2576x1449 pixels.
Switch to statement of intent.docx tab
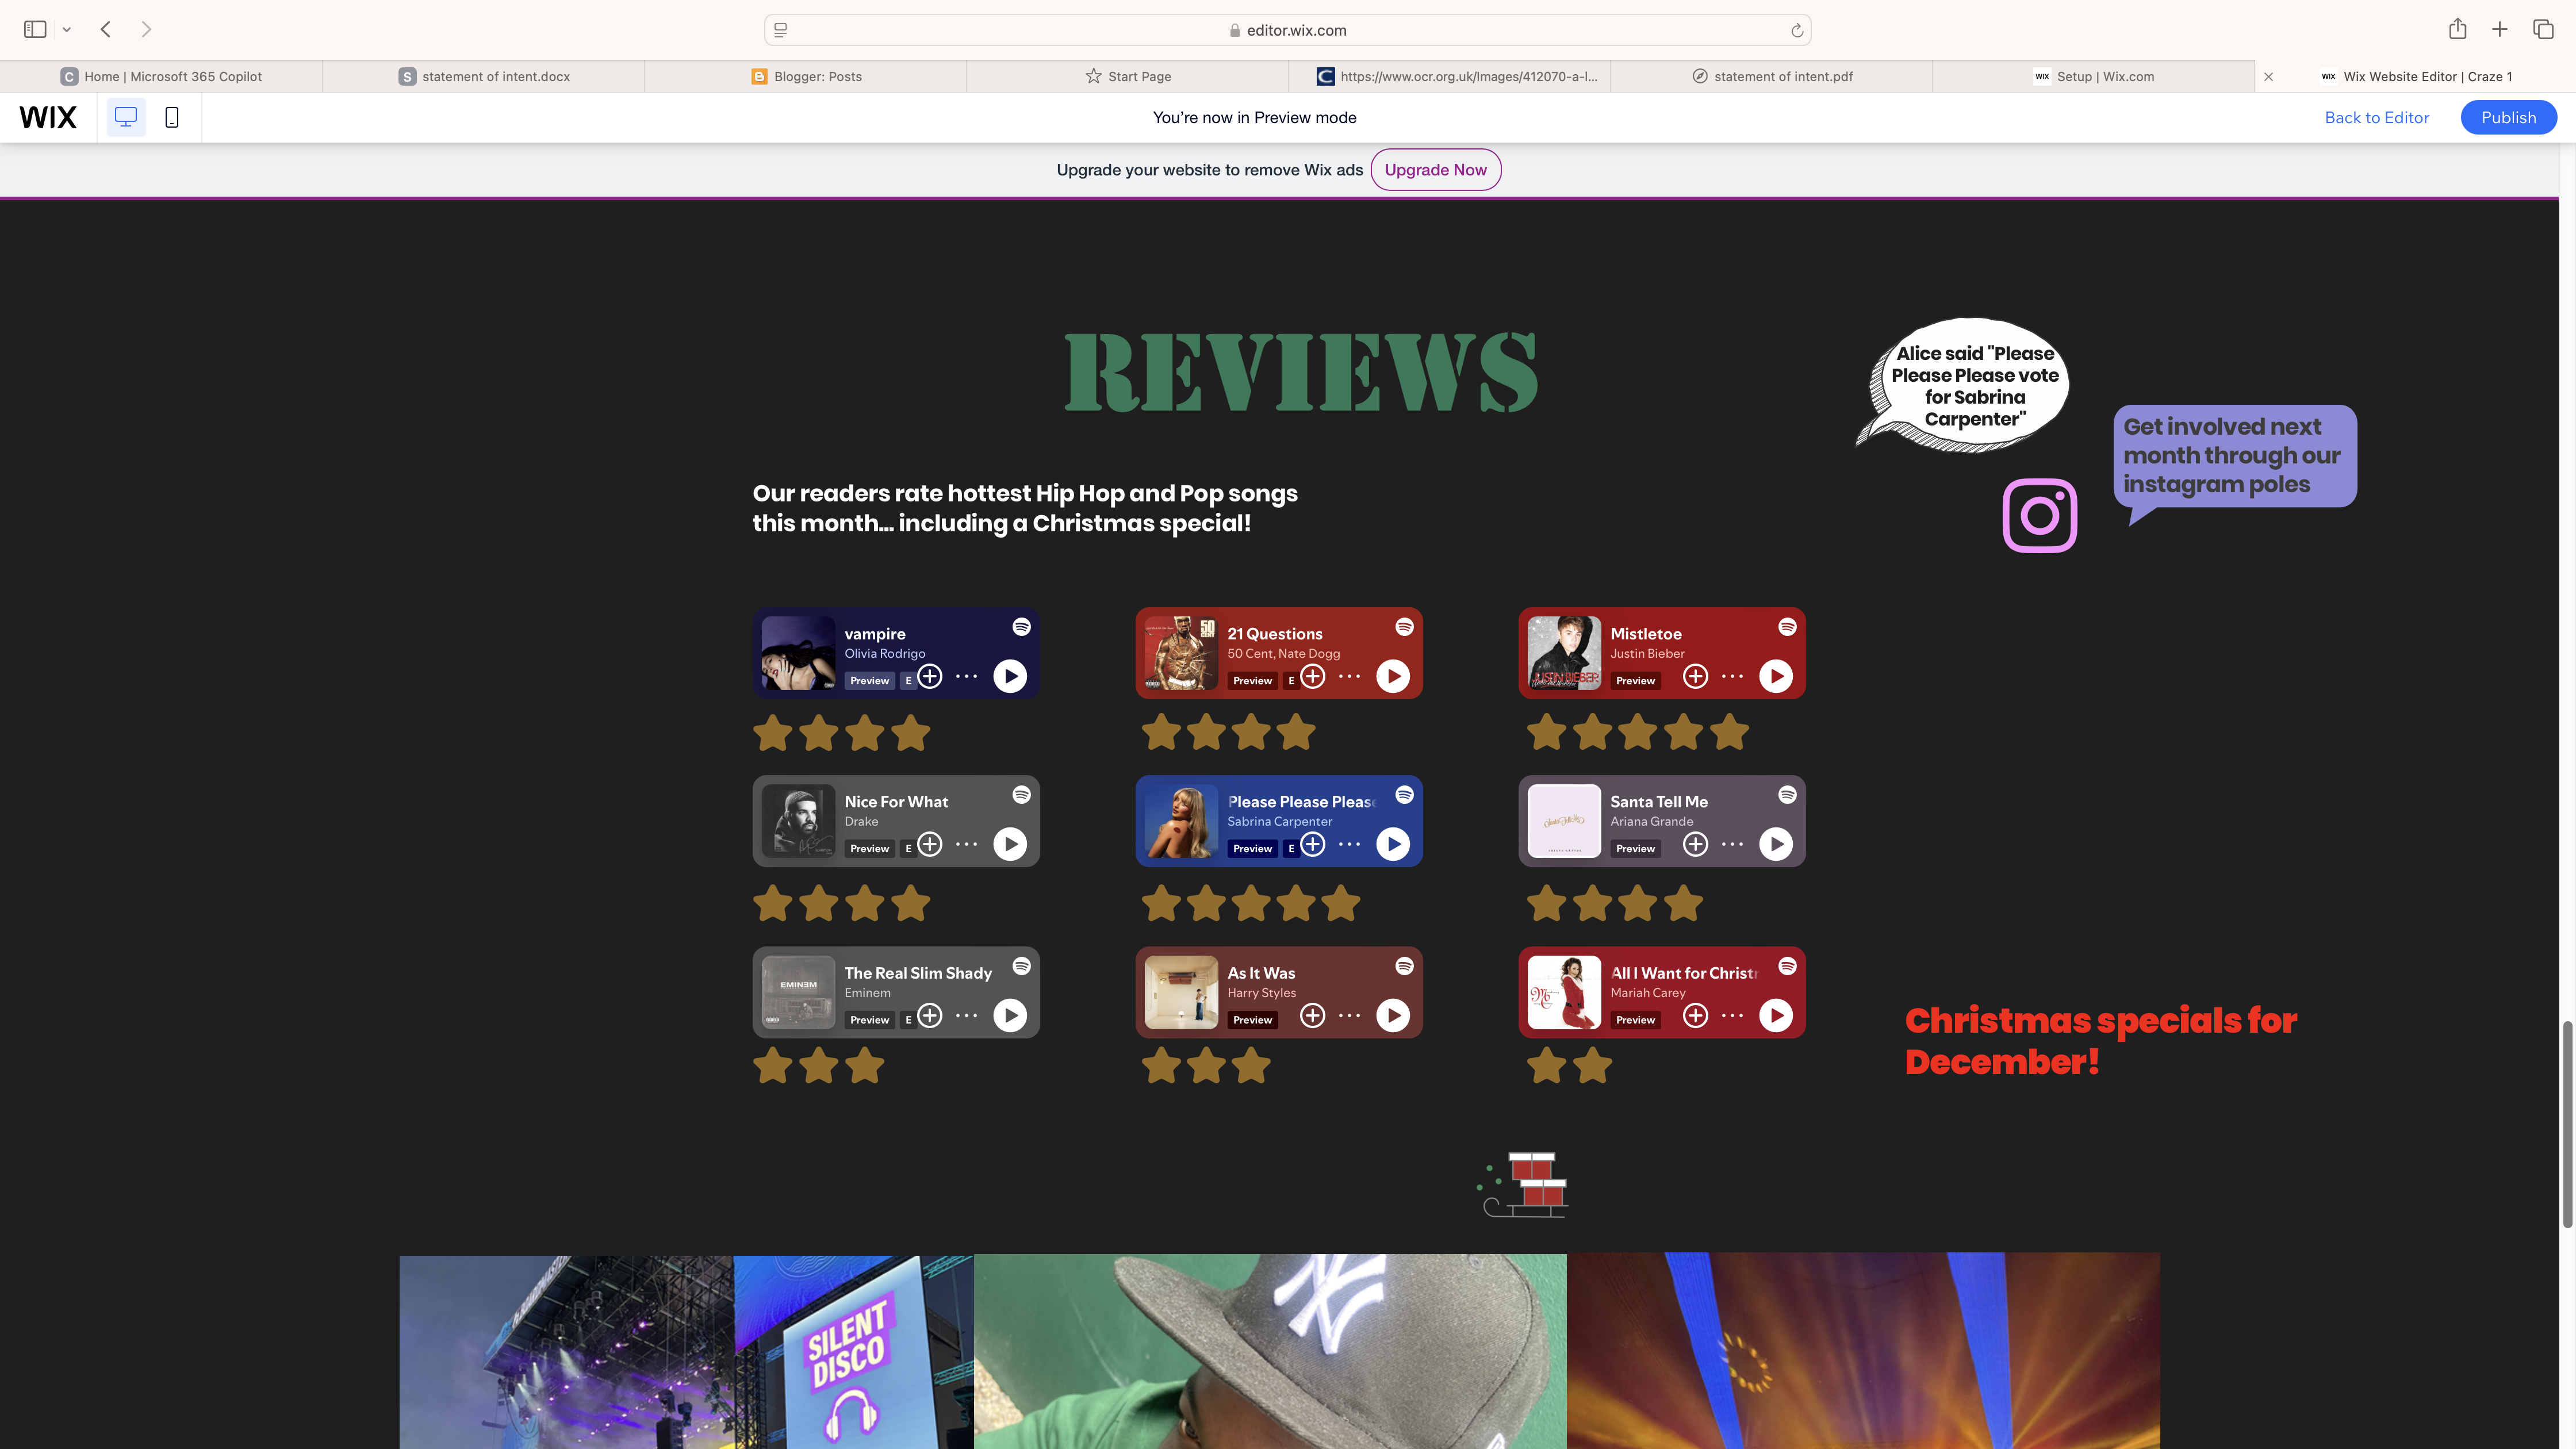point(484,76)
